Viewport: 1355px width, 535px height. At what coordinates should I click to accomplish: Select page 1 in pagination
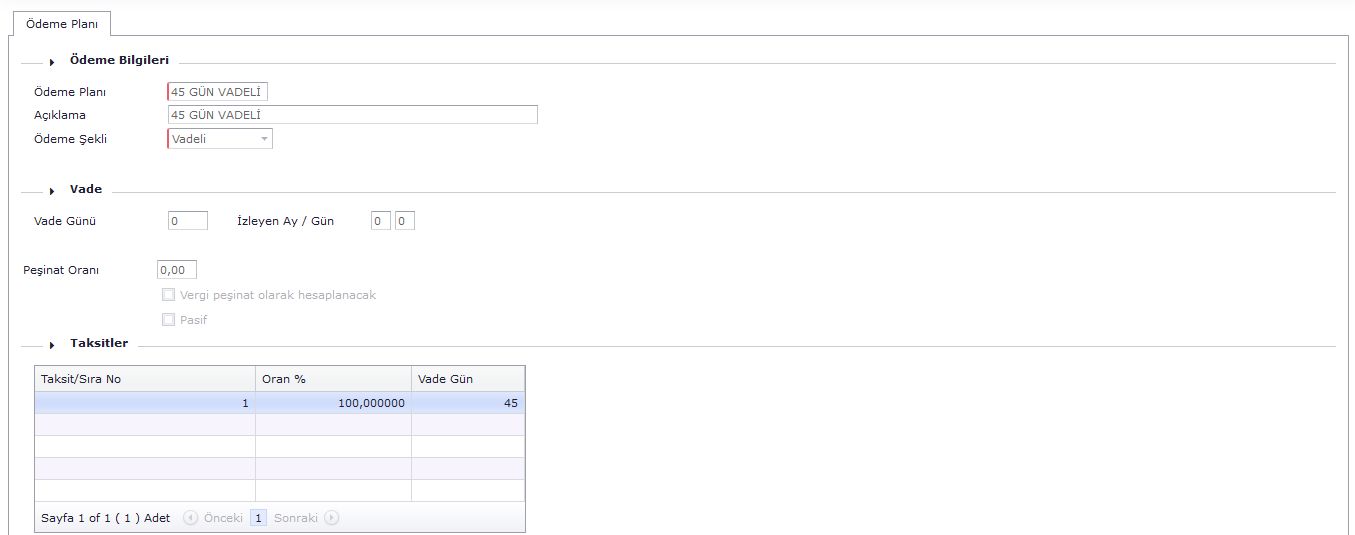pos(258,518)
